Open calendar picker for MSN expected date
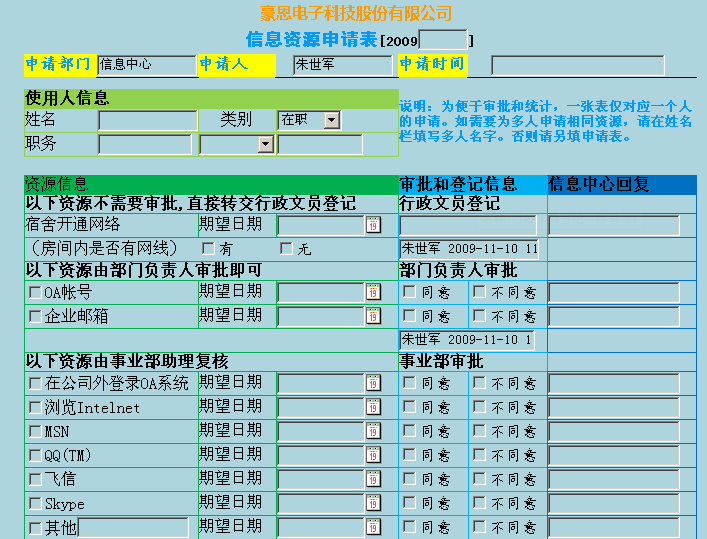The image size is (707, 539). click(x=373, y=431)
